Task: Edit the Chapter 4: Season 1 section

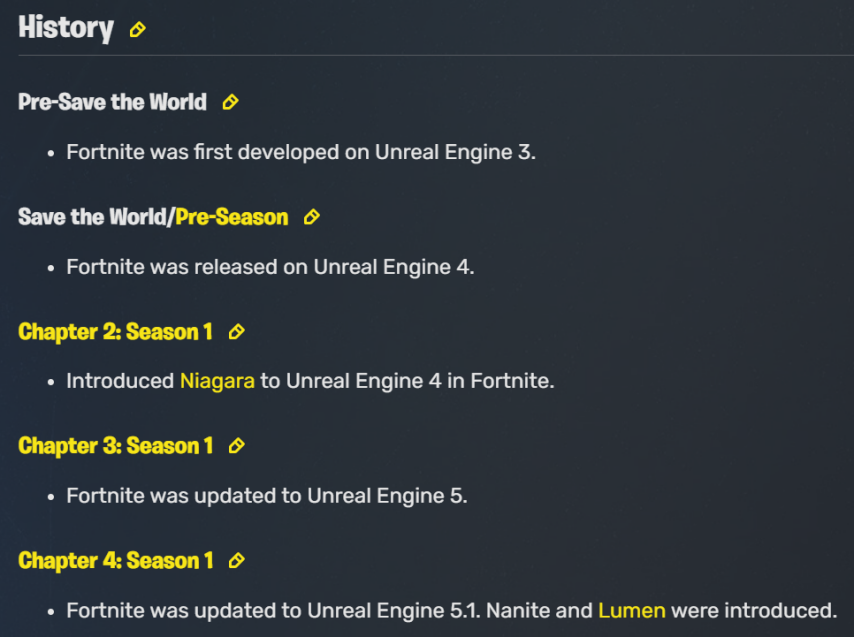Action: pyautogui.click(x=236, y=560)
